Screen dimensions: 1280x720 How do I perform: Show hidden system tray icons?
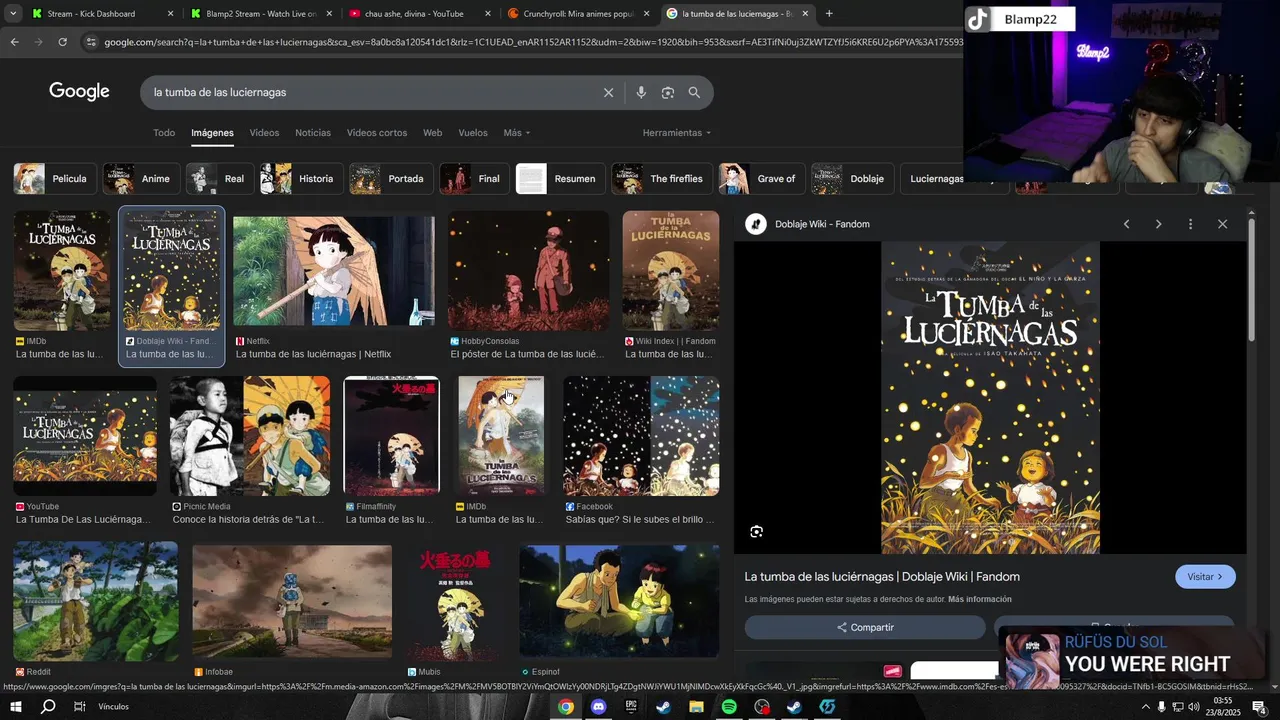1145,707
